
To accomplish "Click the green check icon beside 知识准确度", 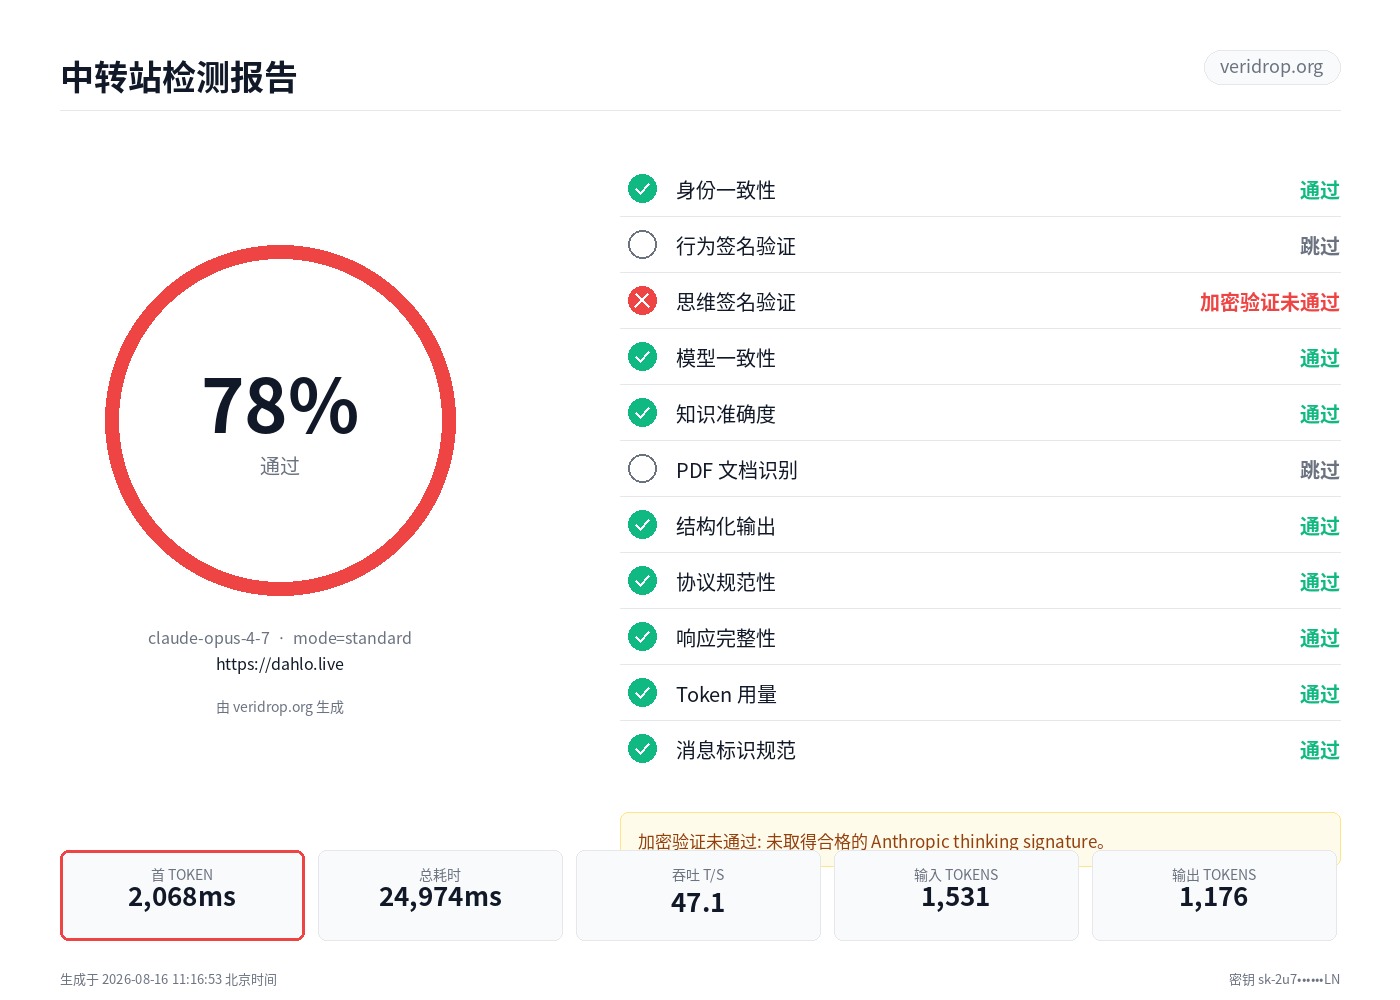I will (642, 413).
